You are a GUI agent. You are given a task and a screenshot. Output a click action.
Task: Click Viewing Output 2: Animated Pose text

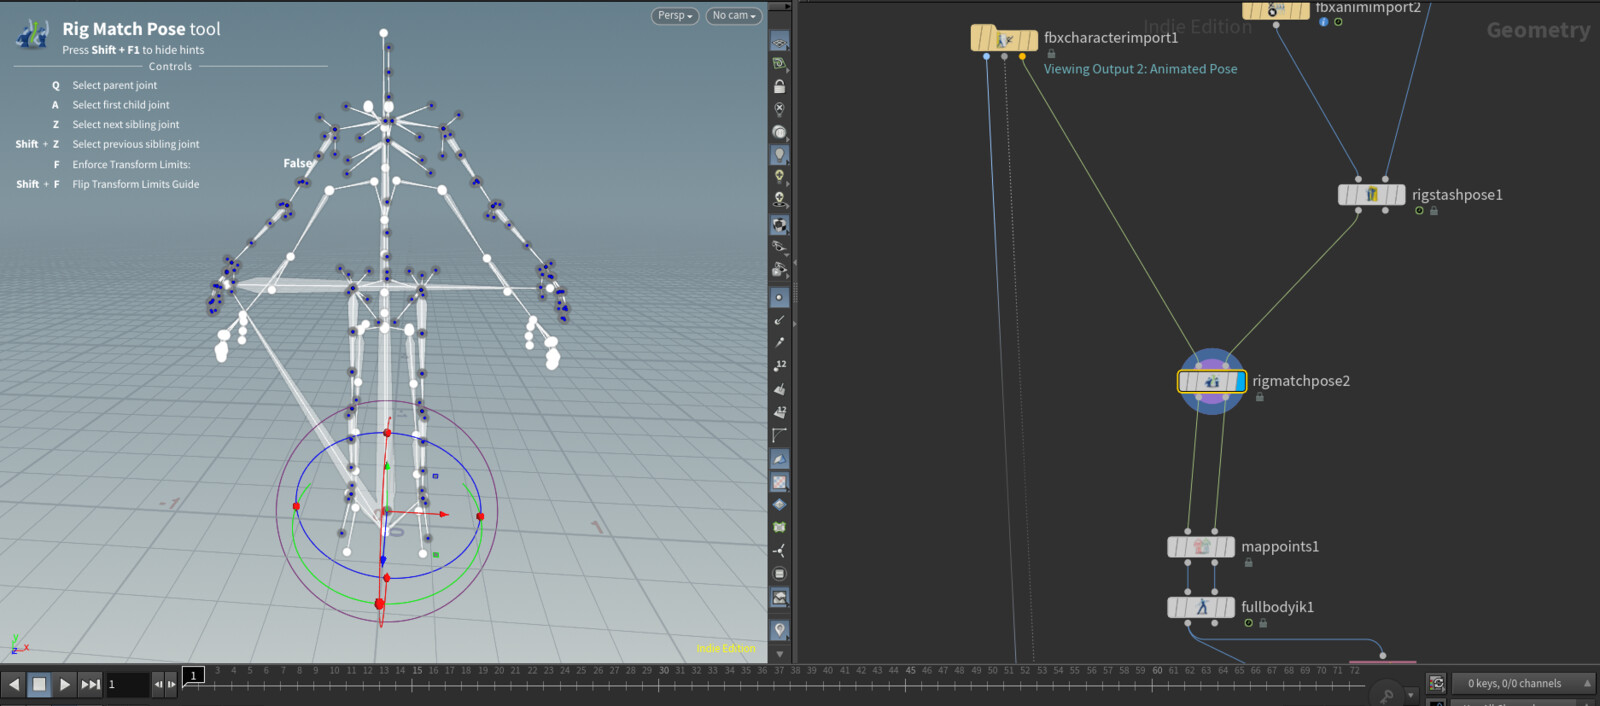click(1140, 69)
